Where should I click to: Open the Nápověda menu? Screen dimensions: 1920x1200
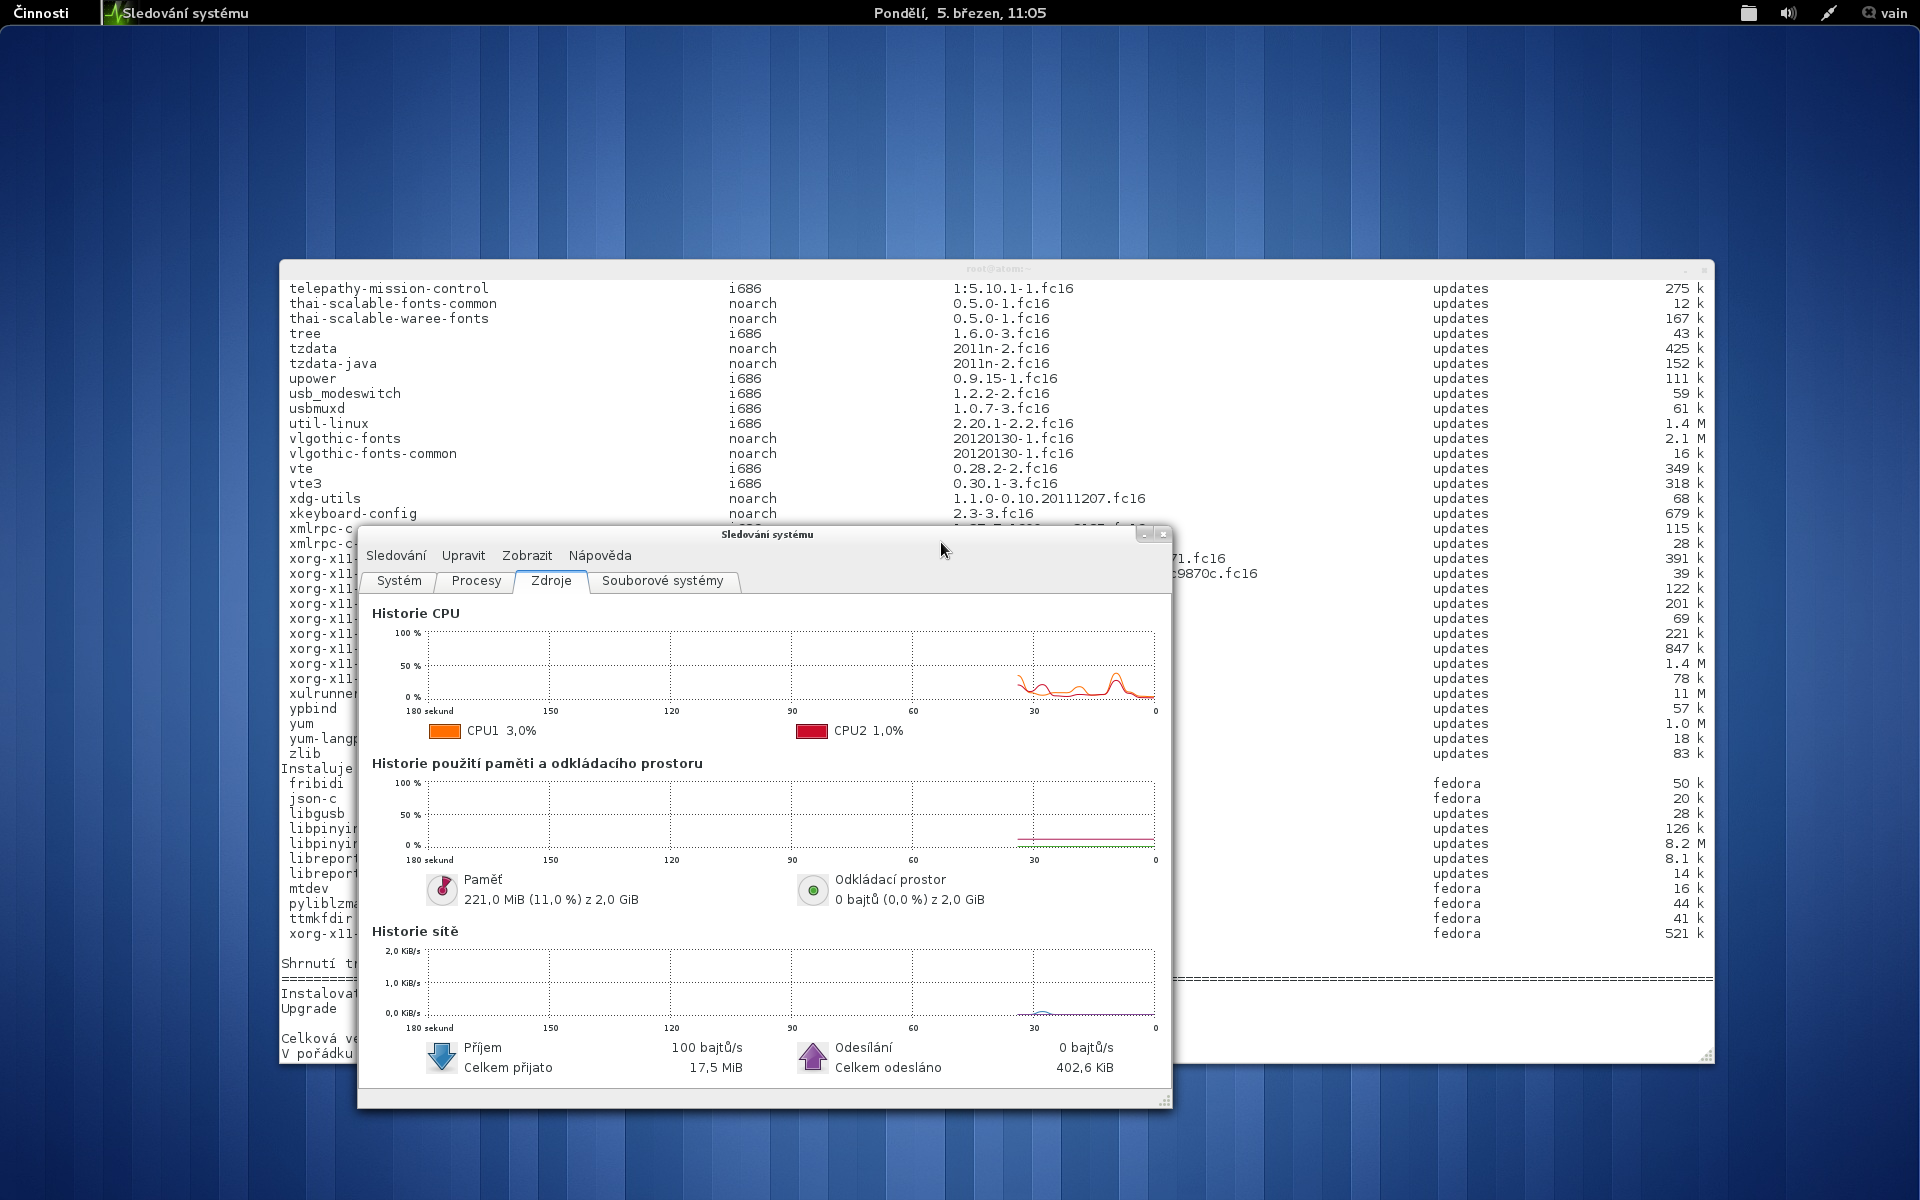pos(600,556)
